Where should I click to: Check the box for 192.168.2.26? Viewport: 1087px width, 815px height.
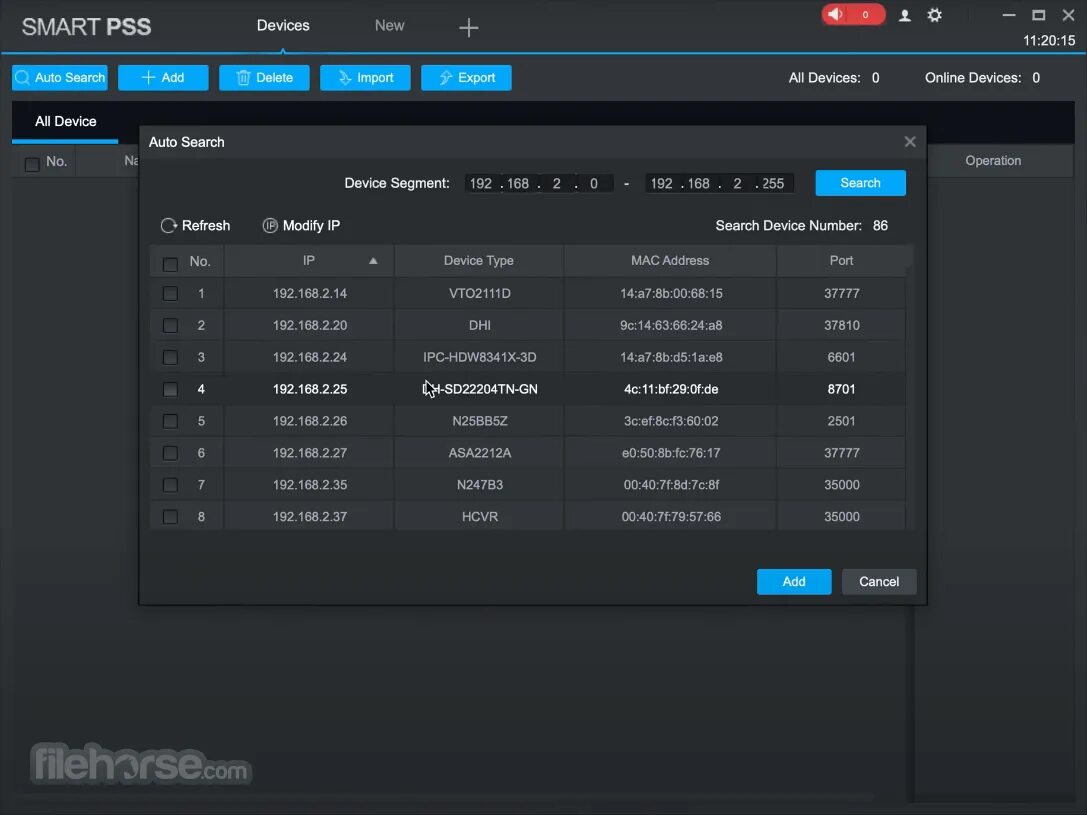pos(170,421)
